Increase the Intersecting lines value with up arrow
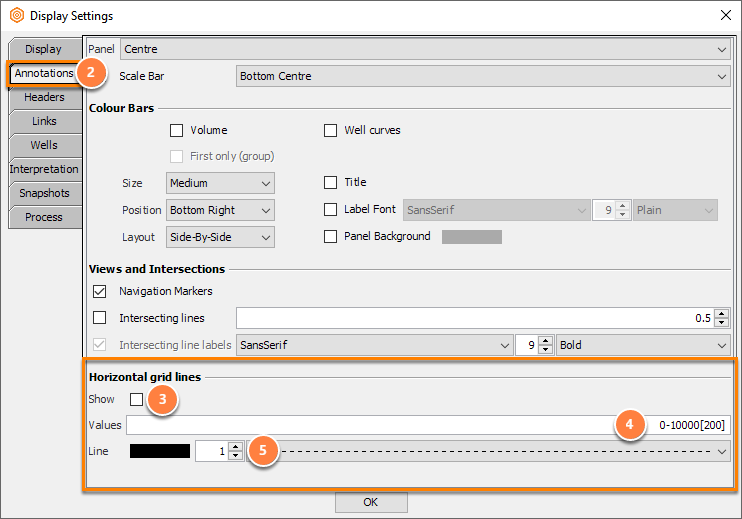 (721, 314)
